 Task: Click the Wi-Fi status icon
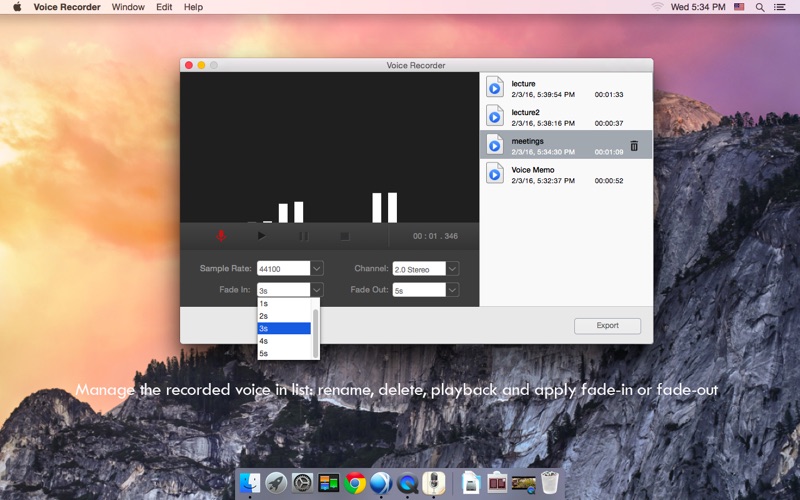(657, 7)
